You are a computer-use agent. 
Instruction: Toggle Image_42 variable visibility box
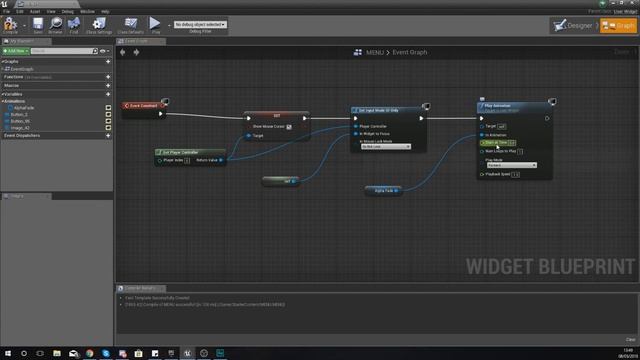click(x=108, y=128)
